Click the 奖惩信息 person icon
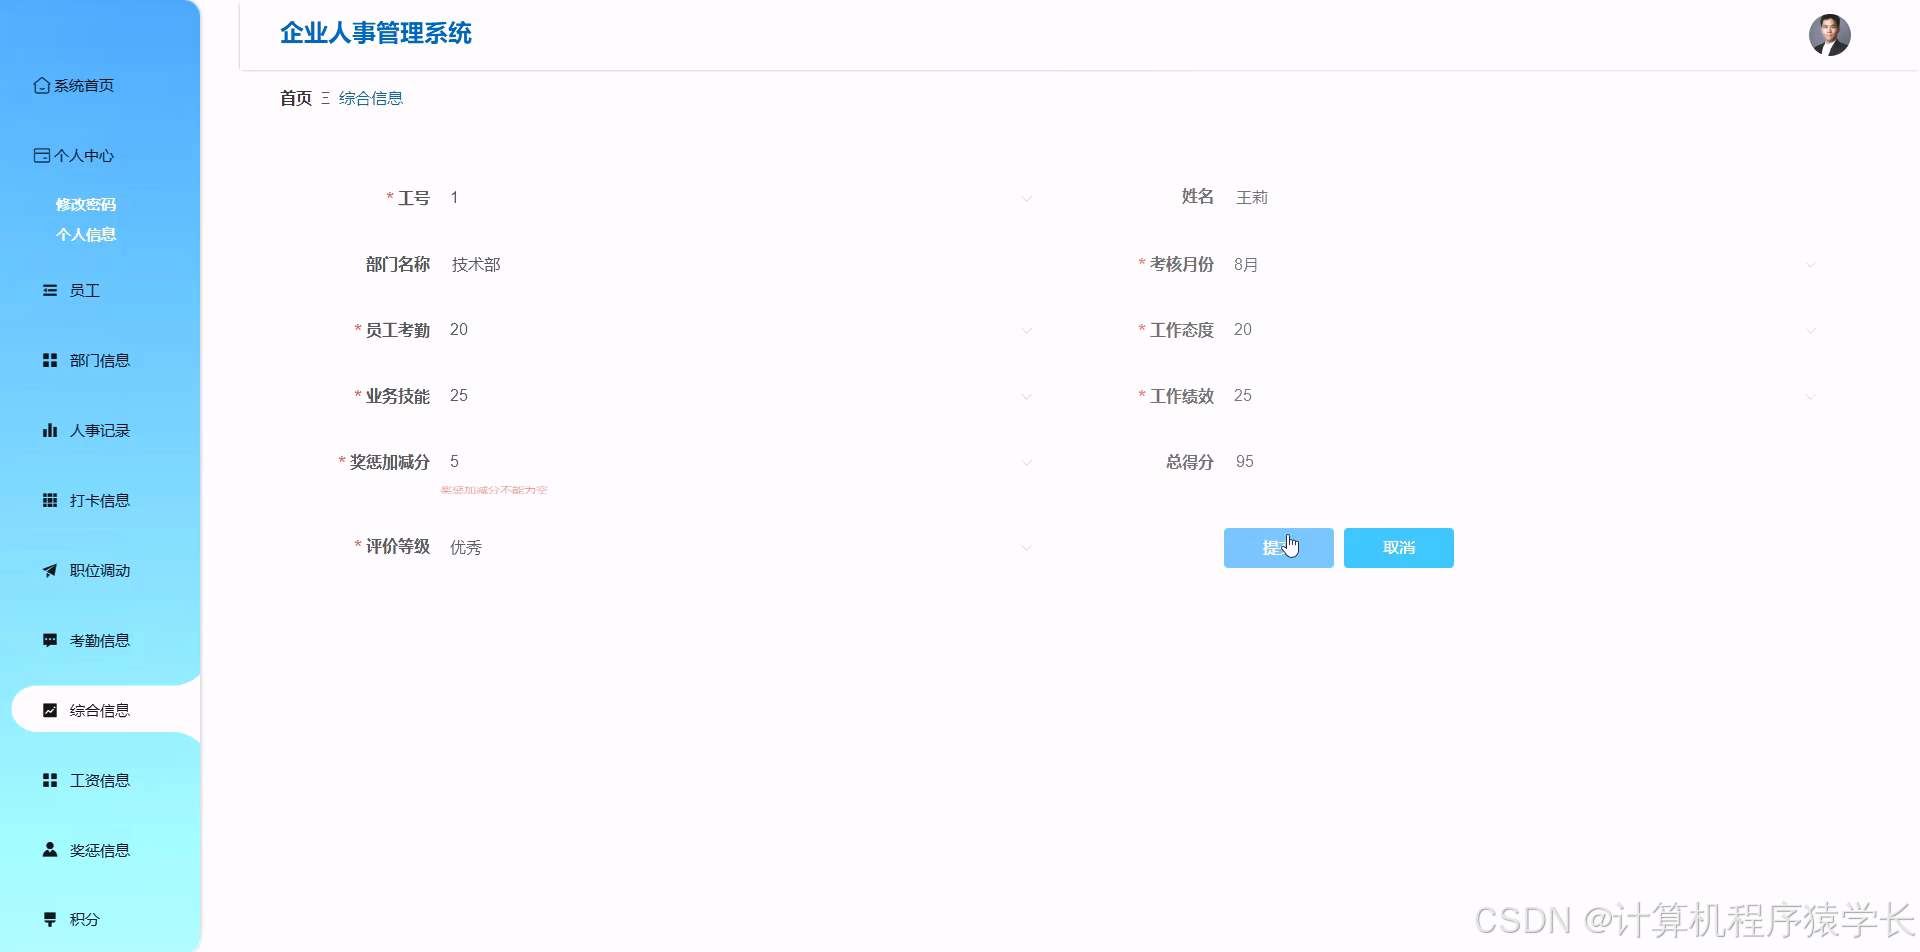Image resolution: width=1920 pixels, height=952 pixels. pyautogui.click(x=50, y=850)
